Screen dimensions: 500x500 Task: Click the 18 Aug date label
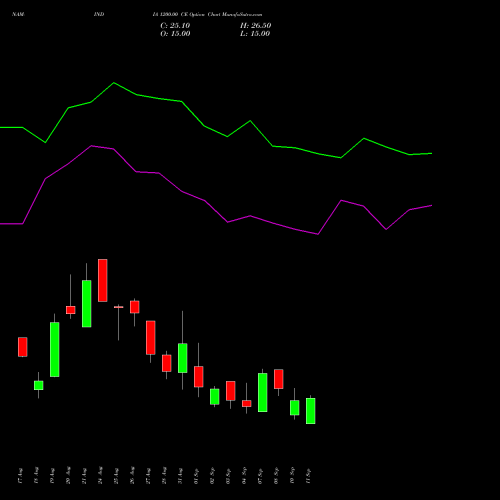coord(37,476)
